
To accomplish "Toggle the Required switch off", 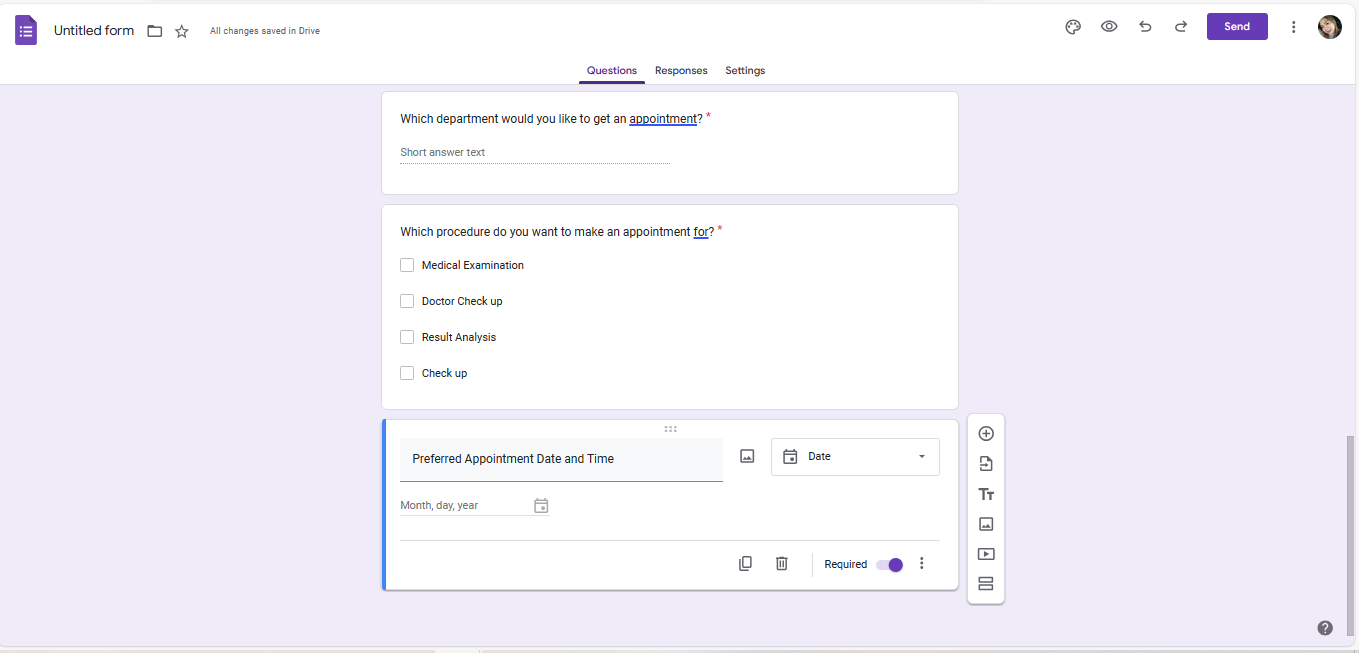I will 889,565.
